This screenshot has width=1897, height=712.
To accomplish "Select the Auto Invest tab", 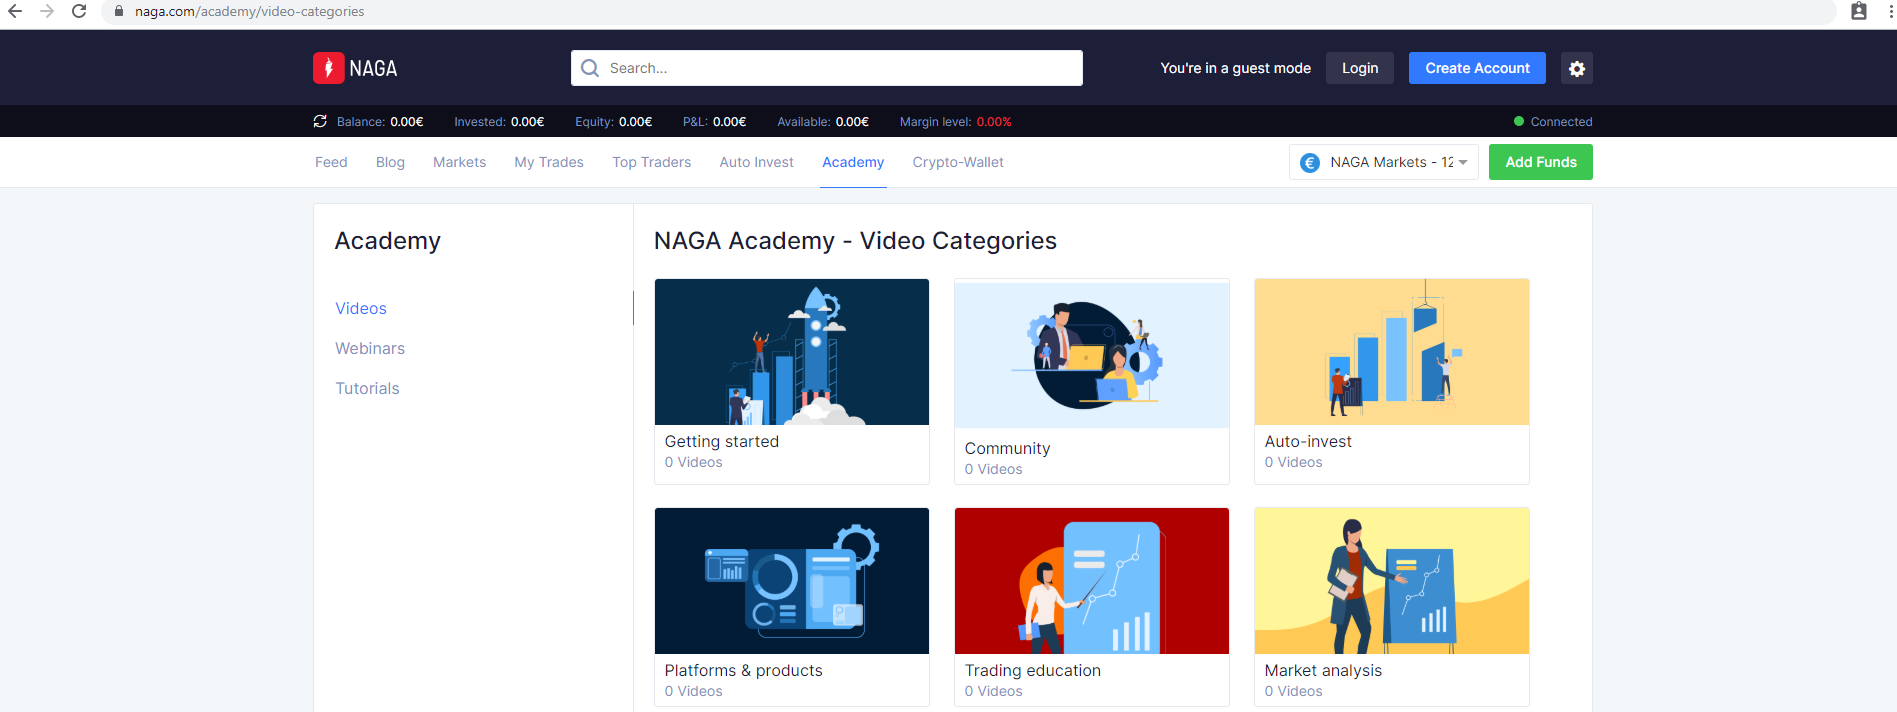I will [x=756, y=162].
